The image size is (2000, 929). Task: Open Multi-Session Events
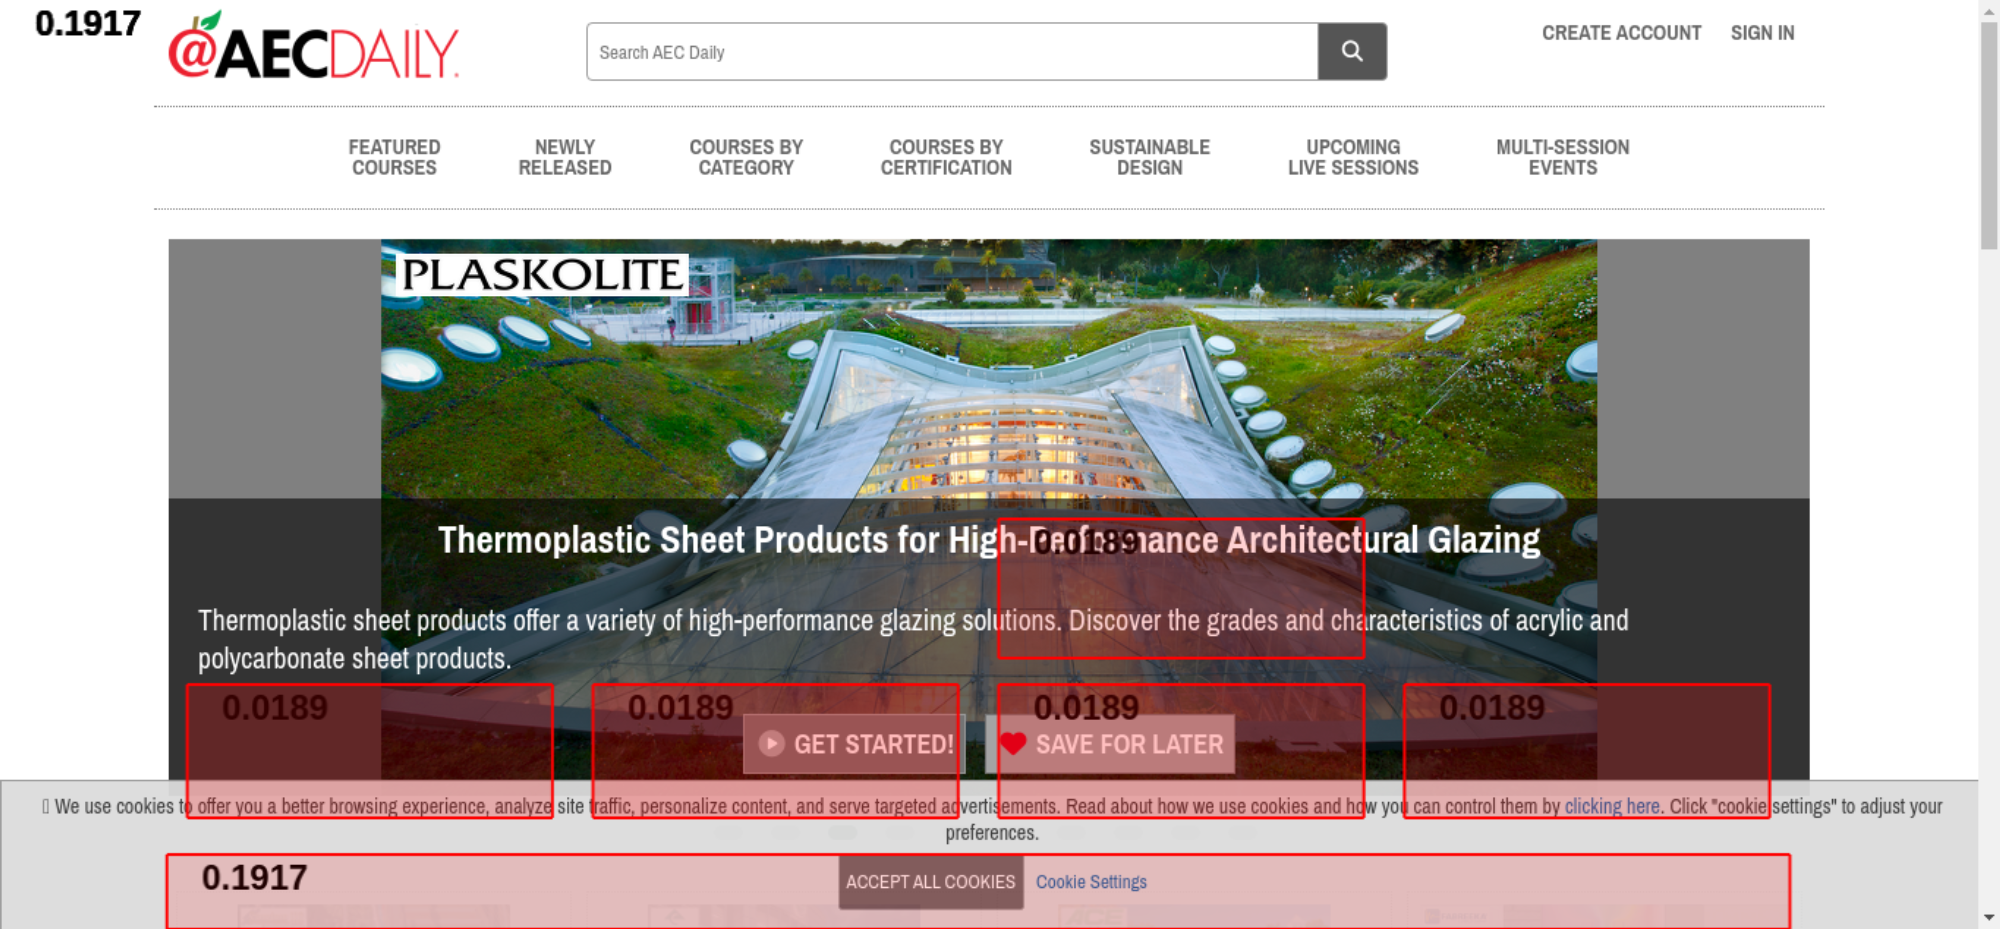pos(1562,158)
